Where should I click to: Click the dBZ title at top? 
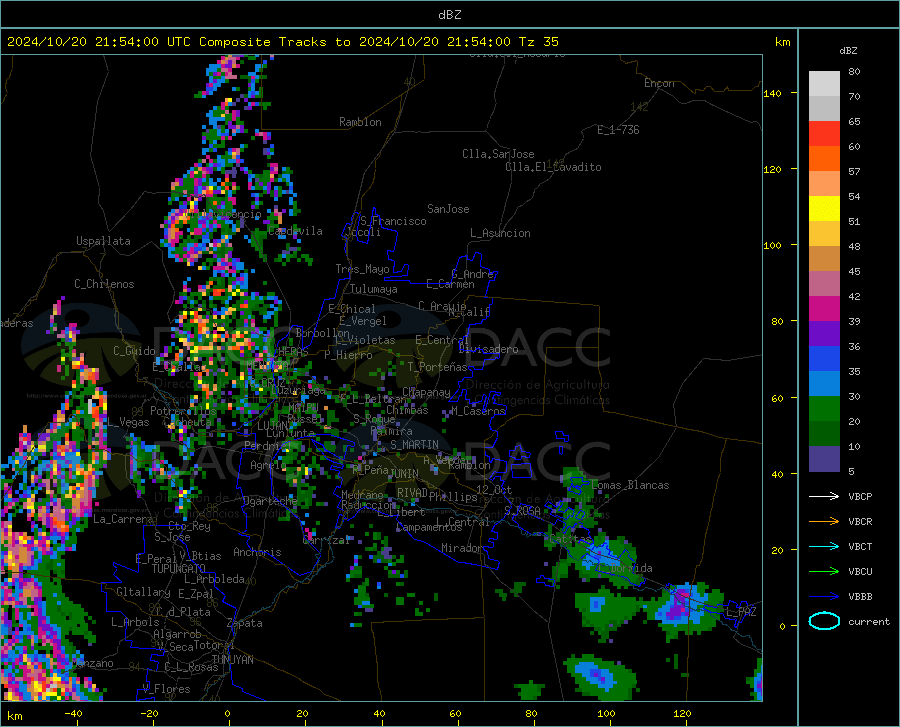pos(449,15)
